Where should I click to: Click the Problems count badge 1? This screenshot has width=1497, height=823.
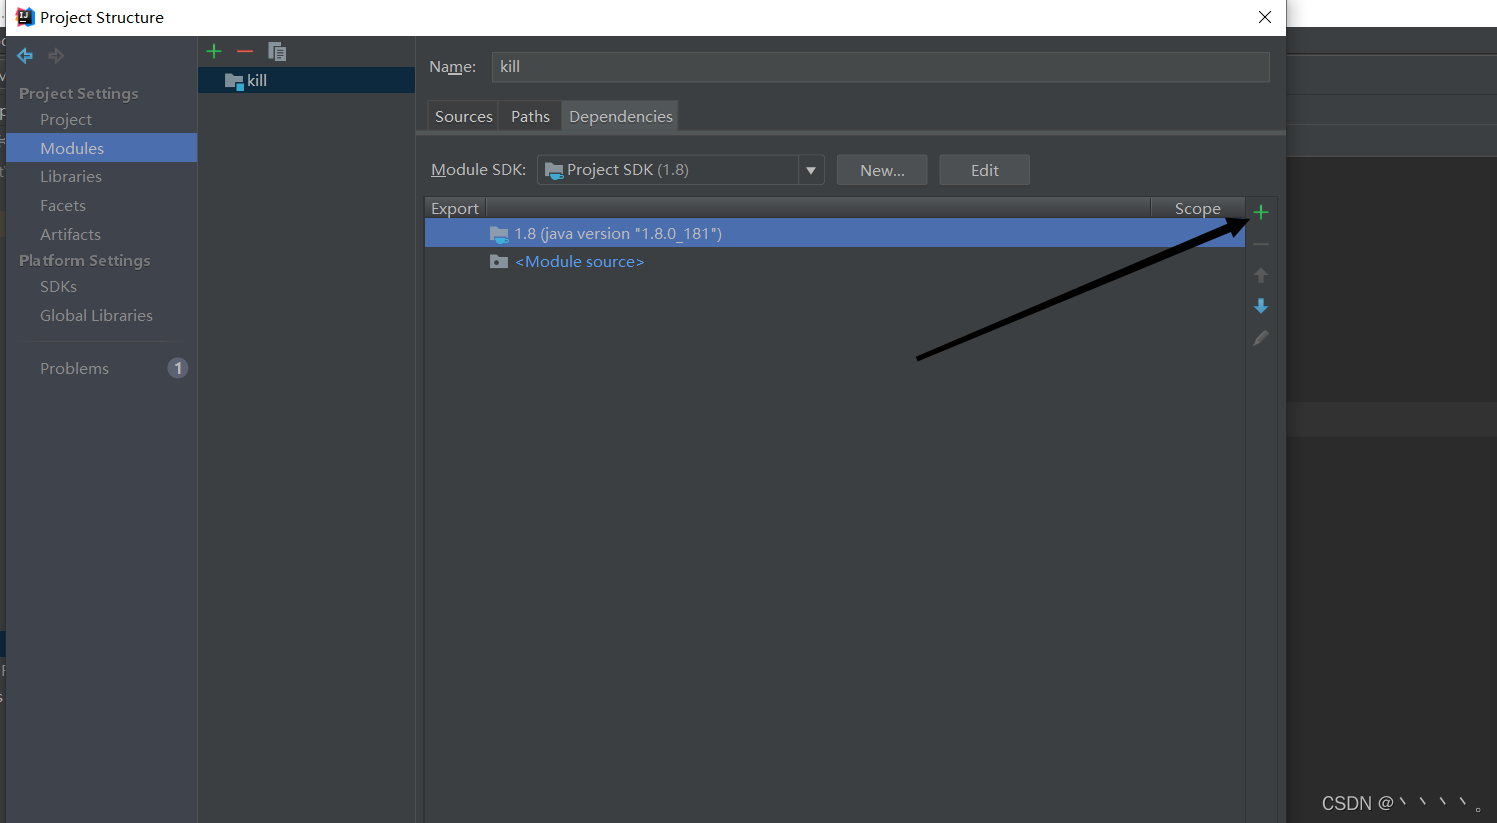pos(178,368)
